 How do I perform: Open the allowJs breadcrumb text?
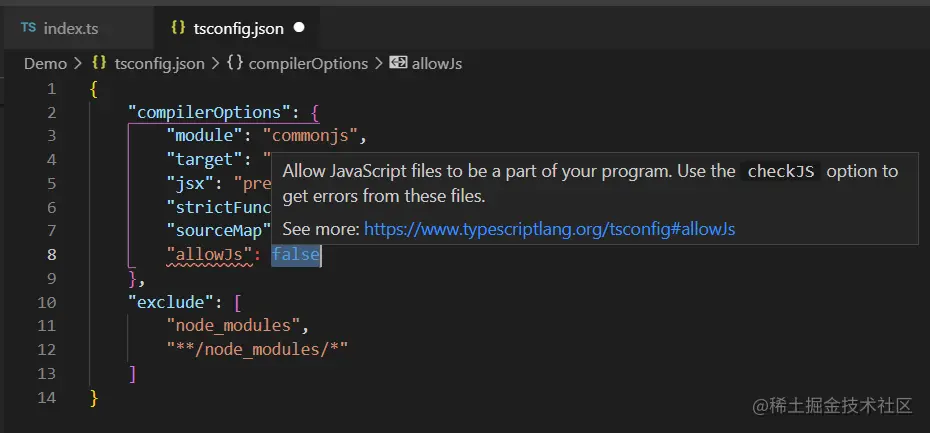point(437,63)
